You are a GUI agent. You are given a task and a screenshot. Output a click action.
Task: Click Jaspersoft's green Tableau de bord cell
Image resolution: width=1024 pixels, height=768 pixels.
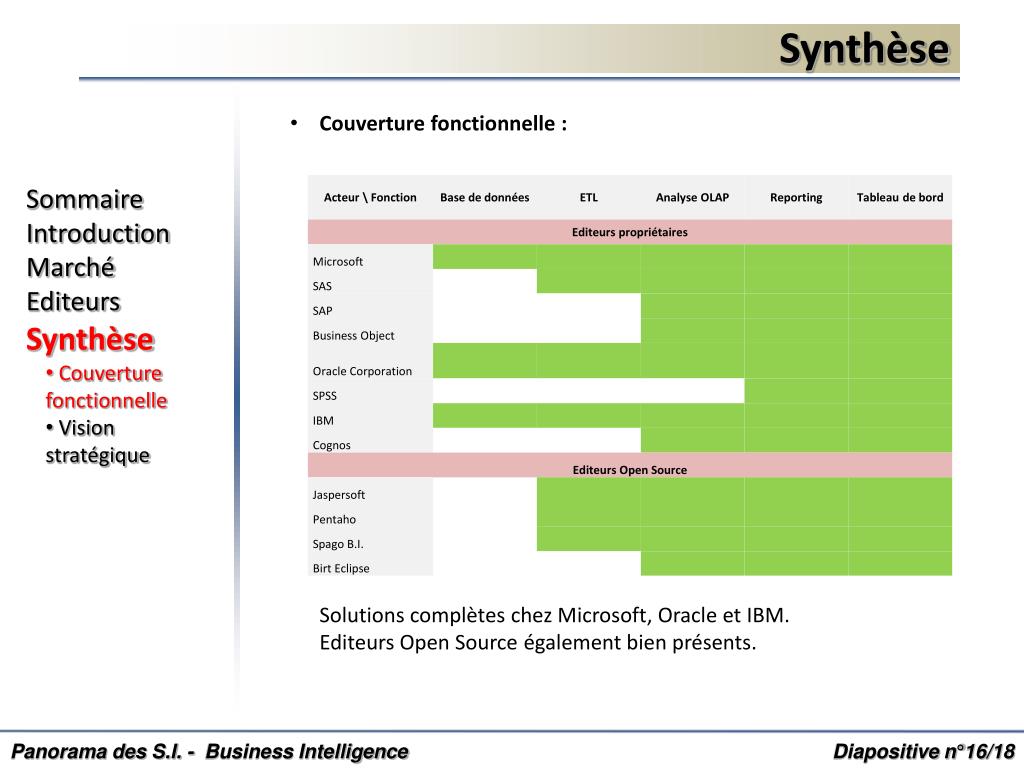(x=900, y=490)
